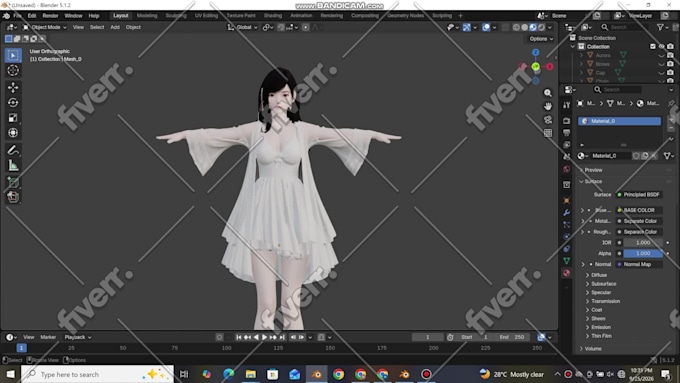Screen dimensions: 680x383
Task: Open the Modifiers wrench properties tab
Action: pyautogui.click(x=566, y=213)
